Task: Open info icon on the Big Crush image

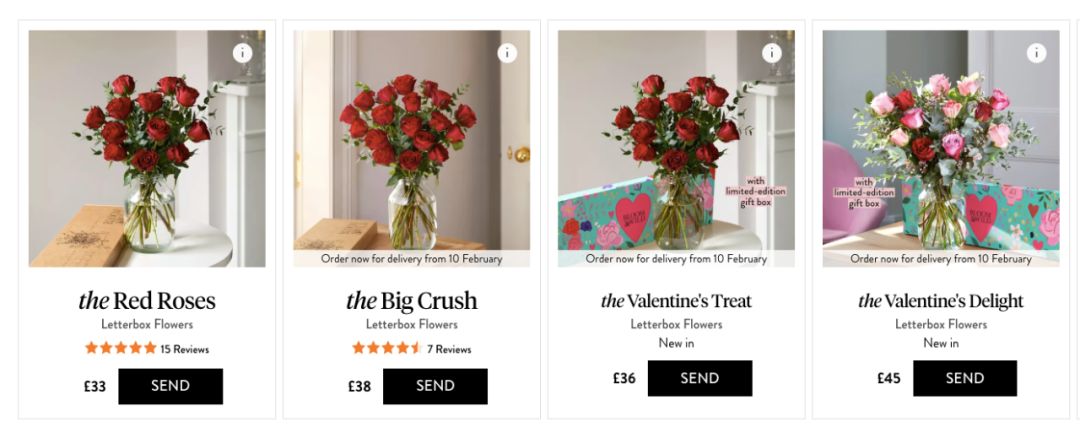Action: pyautogui.click(x=507, y=53)
